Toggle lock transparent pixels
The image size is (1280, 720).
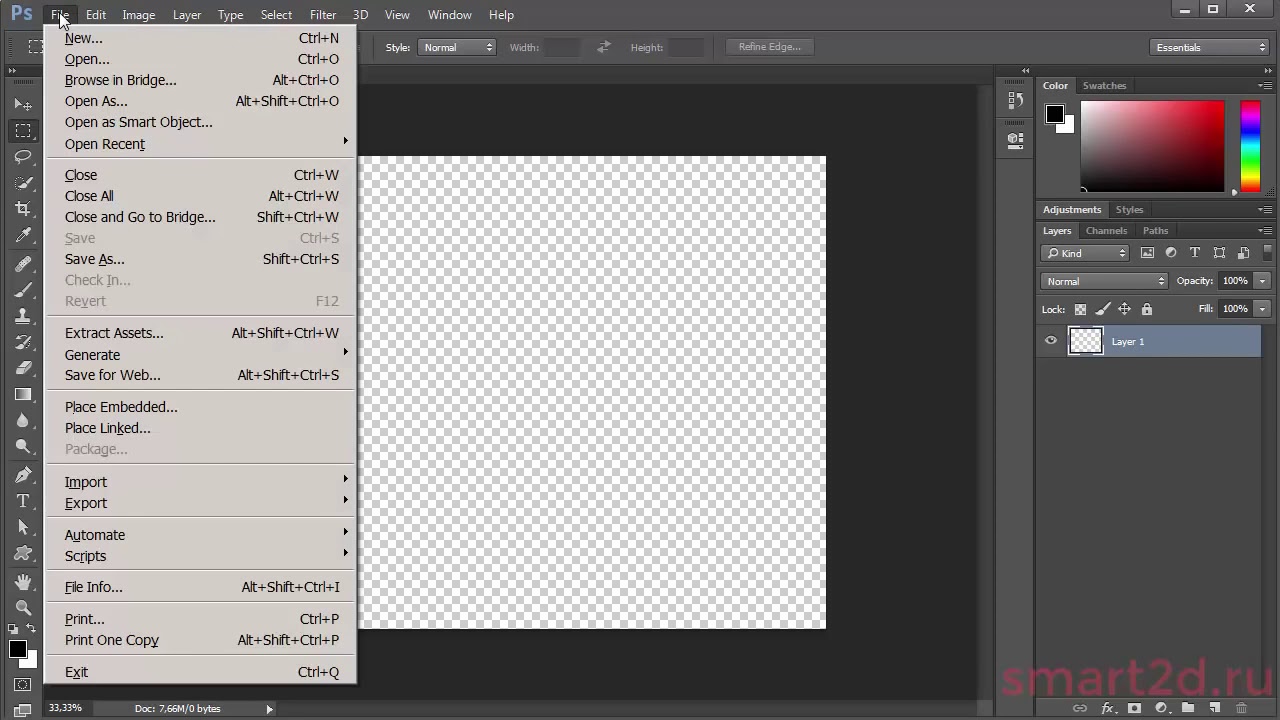[1080, 309]
